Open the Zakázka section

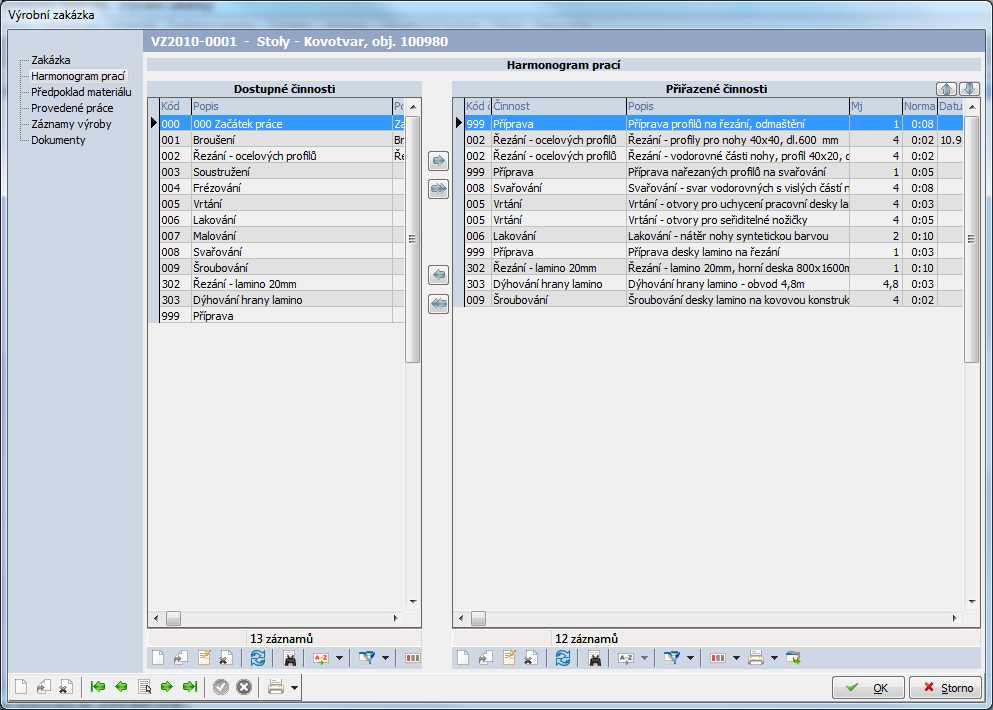(x=51, y=60)
